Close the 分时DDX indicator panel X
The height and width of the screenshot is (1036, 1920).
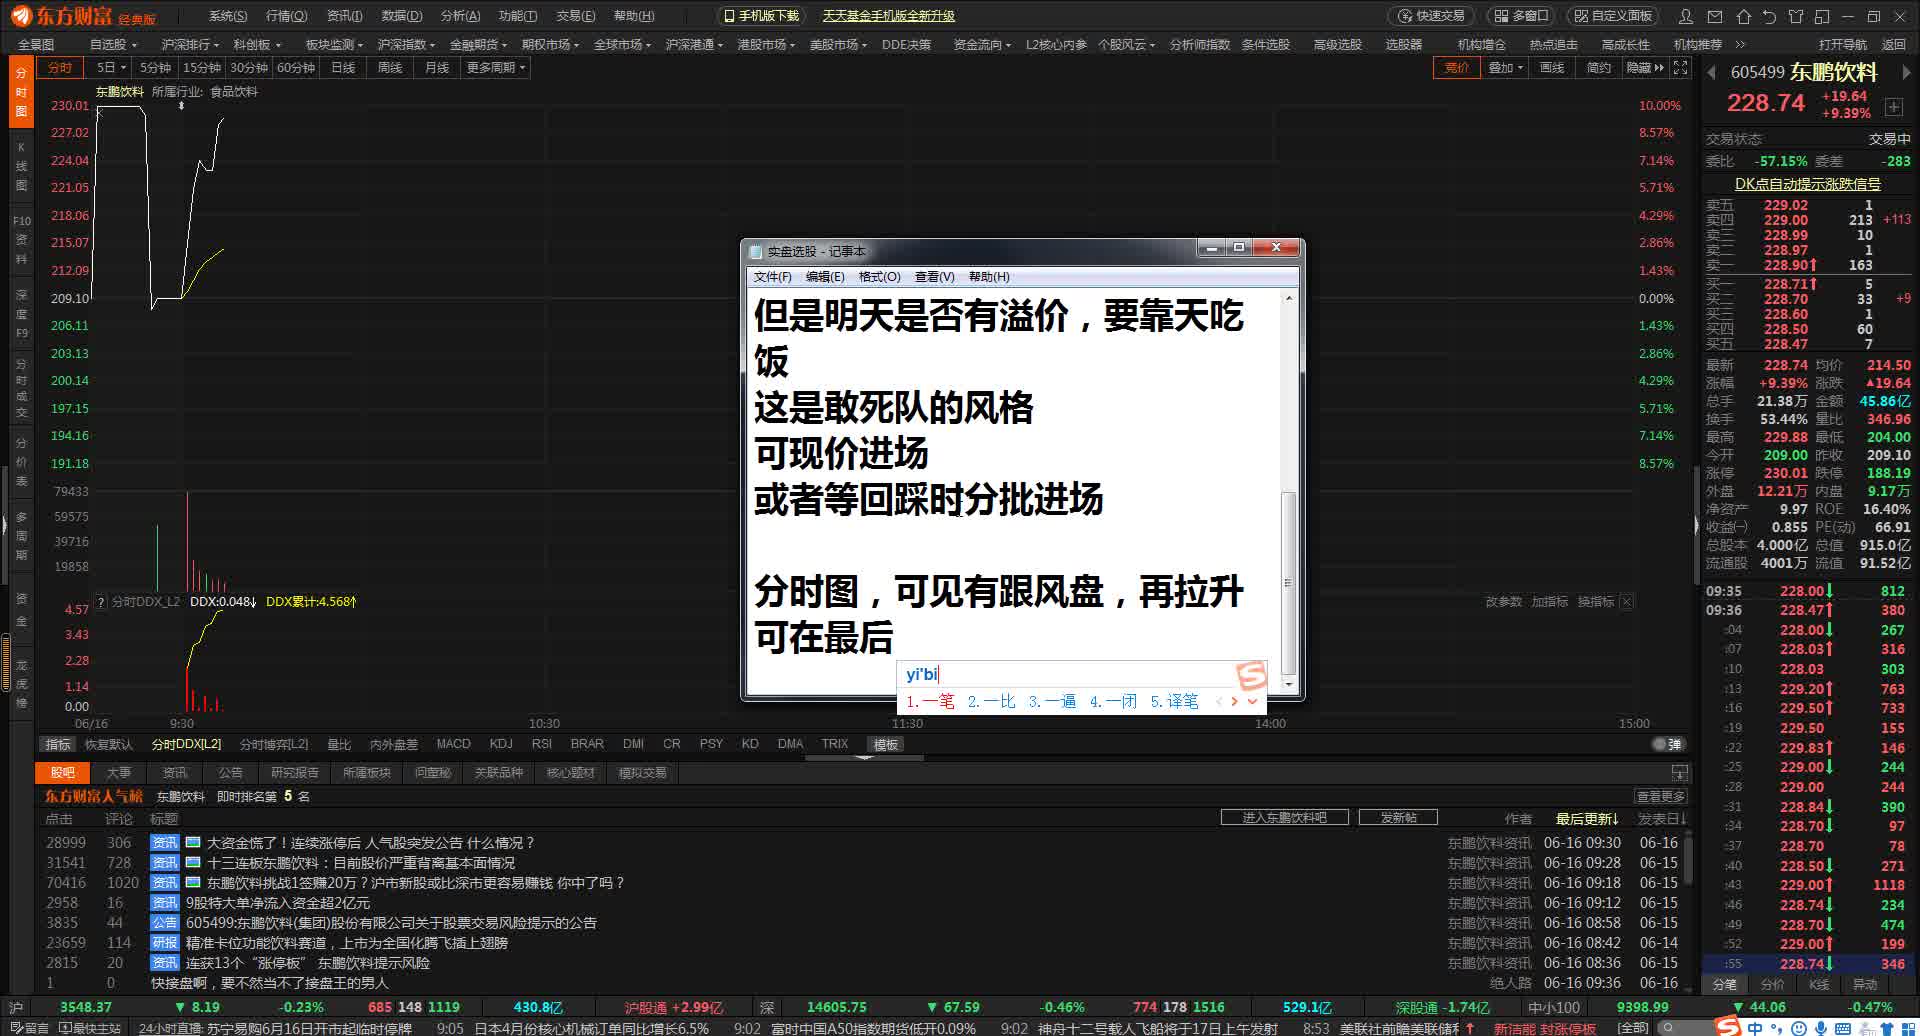coord(1626,602)
